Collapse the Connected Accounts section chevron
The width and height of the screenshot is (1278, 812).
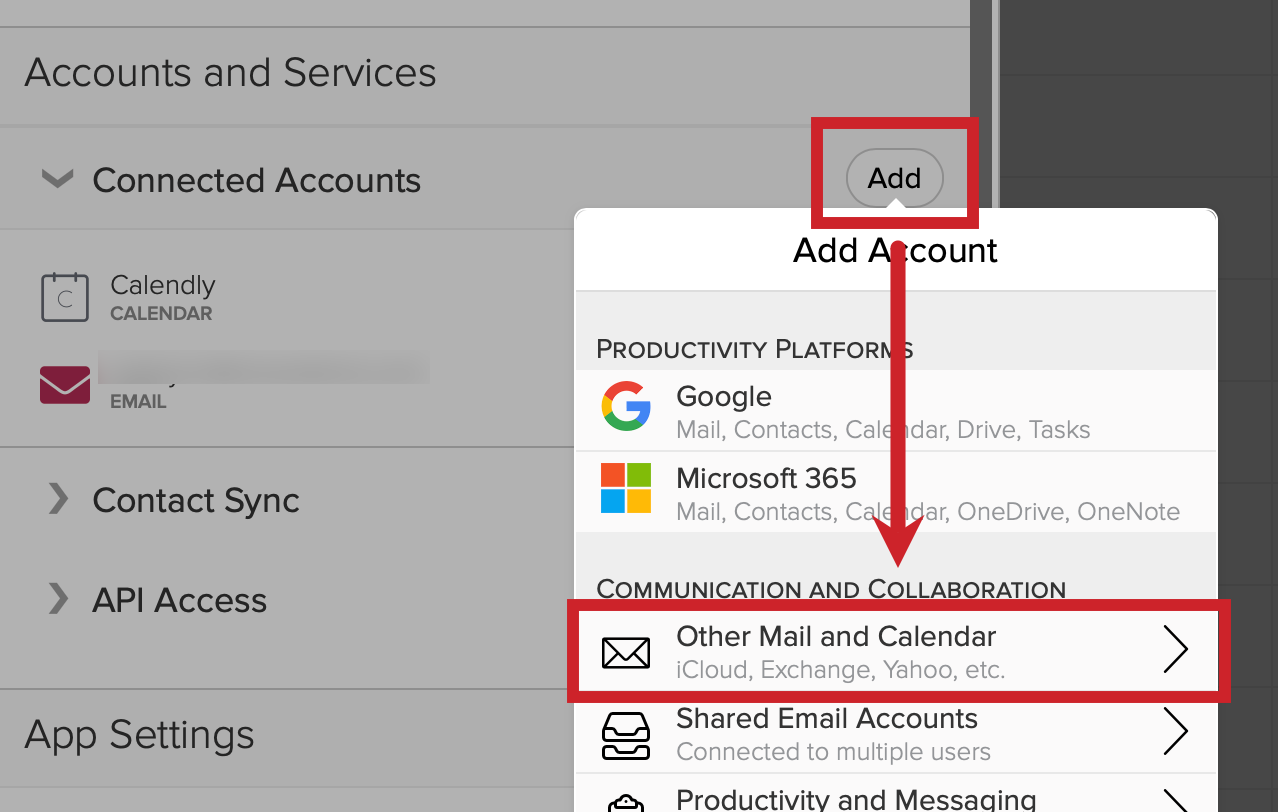point(57,179)
